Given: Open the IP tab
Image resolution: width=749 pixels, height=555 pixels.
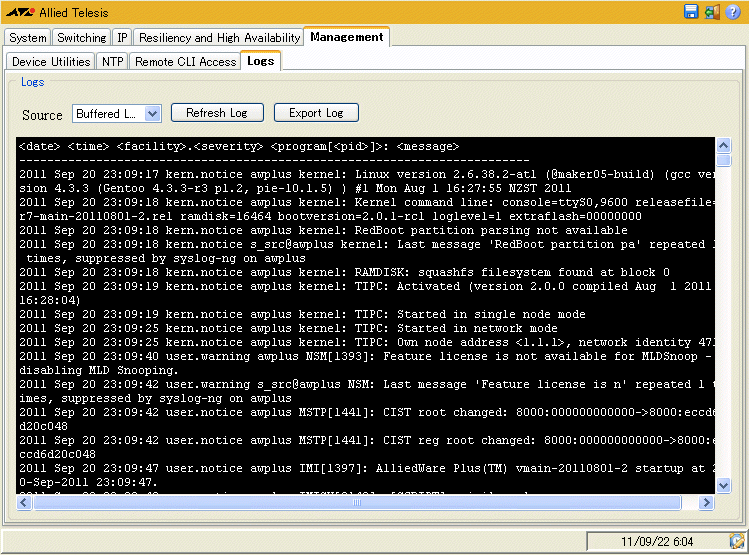Looking at the screenshot, I should point(122,37).
